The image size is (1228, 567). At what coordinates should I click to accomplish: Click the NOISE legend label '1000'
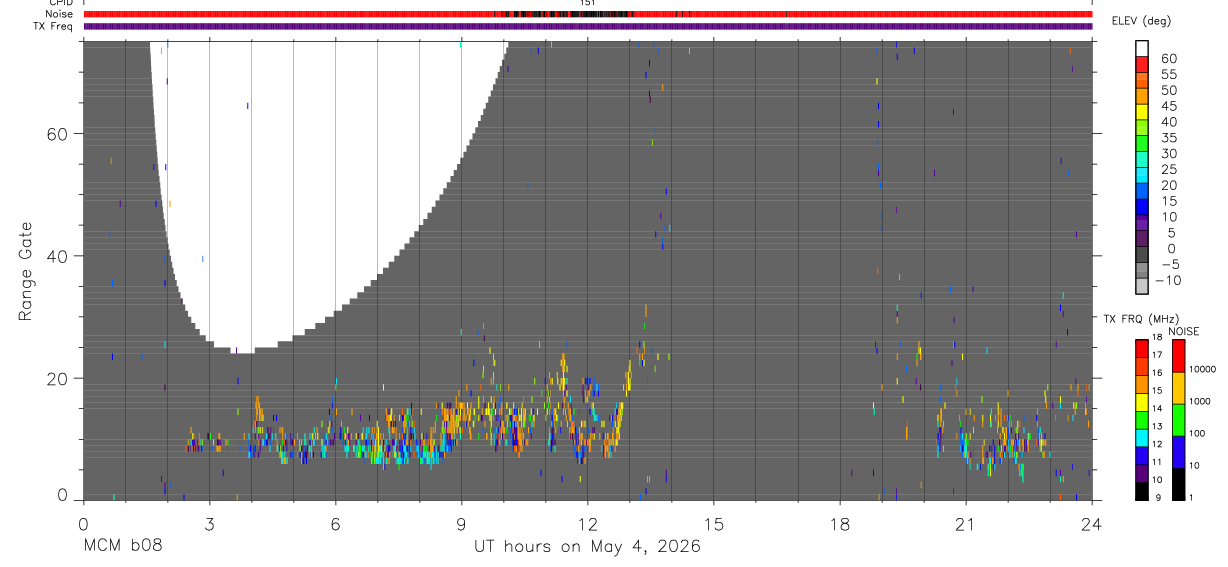coord(1199,401)
